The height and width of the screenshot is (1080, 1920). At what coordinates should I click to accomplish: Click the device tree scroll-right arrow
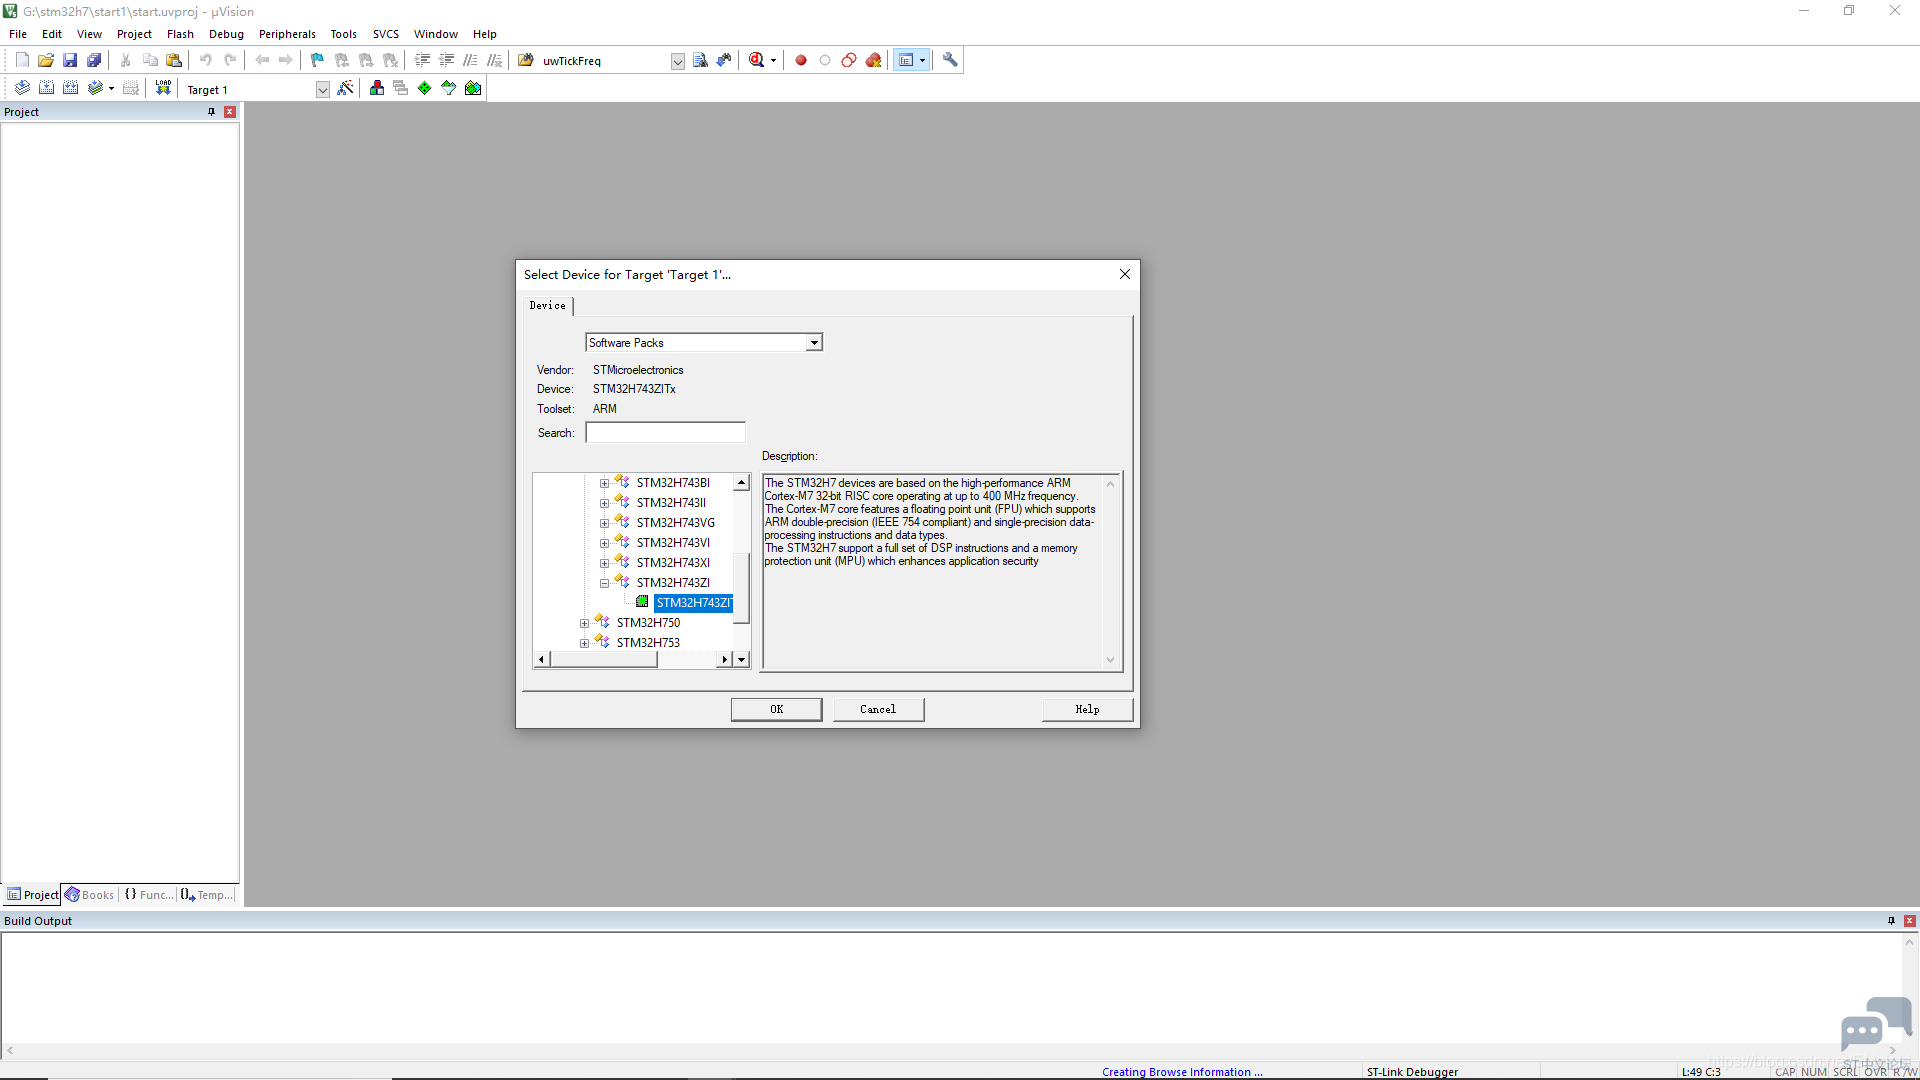pyautogui.click(x=725, y=660)
